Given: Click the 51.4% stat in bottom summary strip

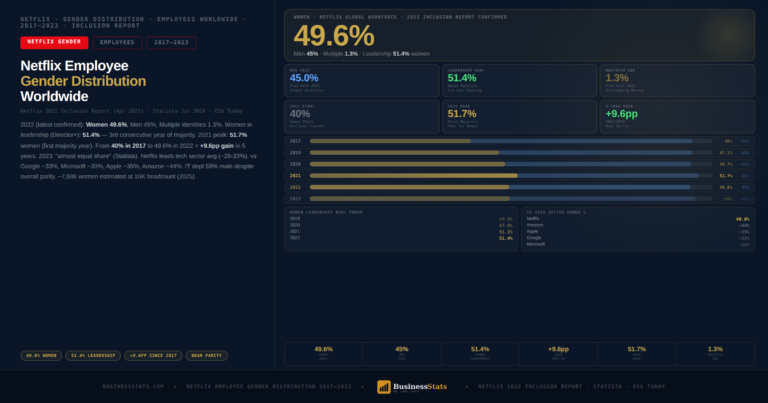Looking at the screenshot, I should coord(480,354).
